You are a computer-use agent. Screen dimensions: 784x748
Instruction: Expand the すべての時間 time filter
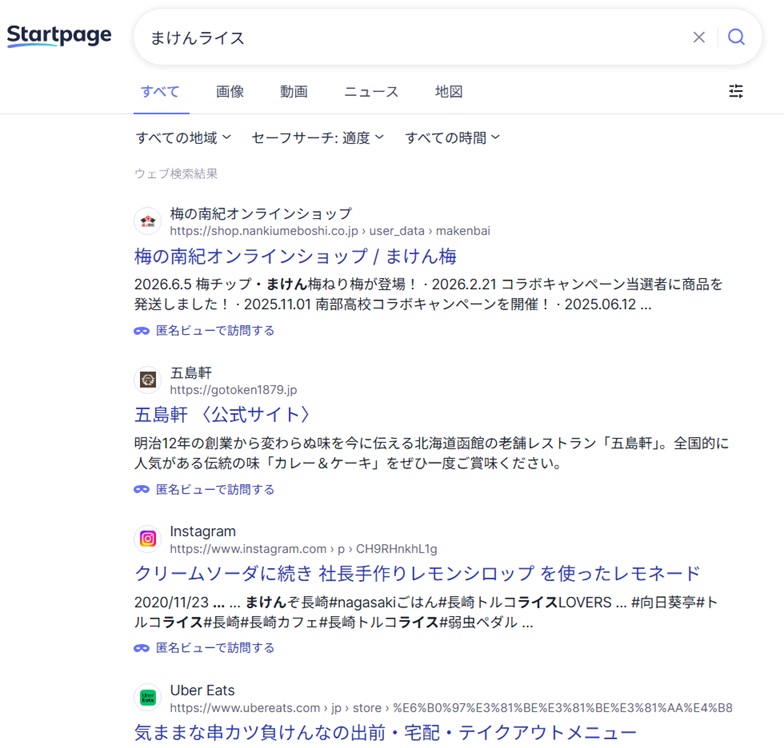point(452,138)
